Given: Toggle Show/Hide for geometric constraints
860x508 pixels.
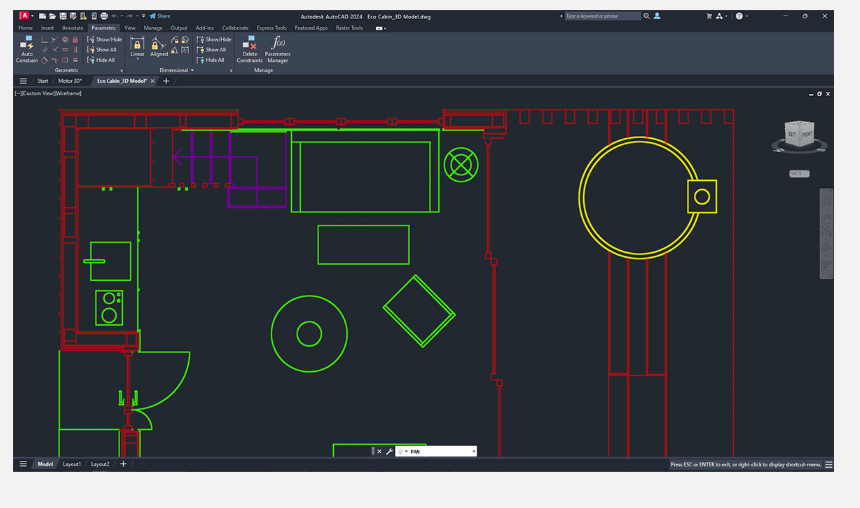Looking at the screenshot, I should point(104,39).
